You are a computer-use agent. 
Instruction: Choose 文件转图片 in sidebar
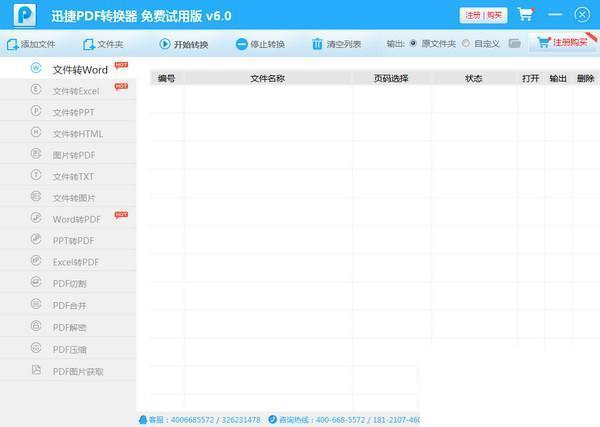(x=68, y=197)
